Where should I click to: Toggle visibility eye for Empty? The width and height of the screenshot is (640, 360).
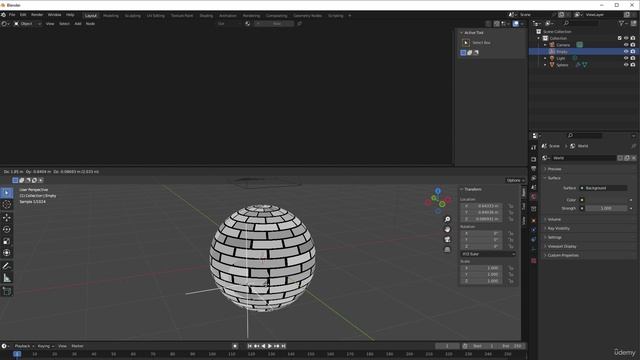(626, 51)
